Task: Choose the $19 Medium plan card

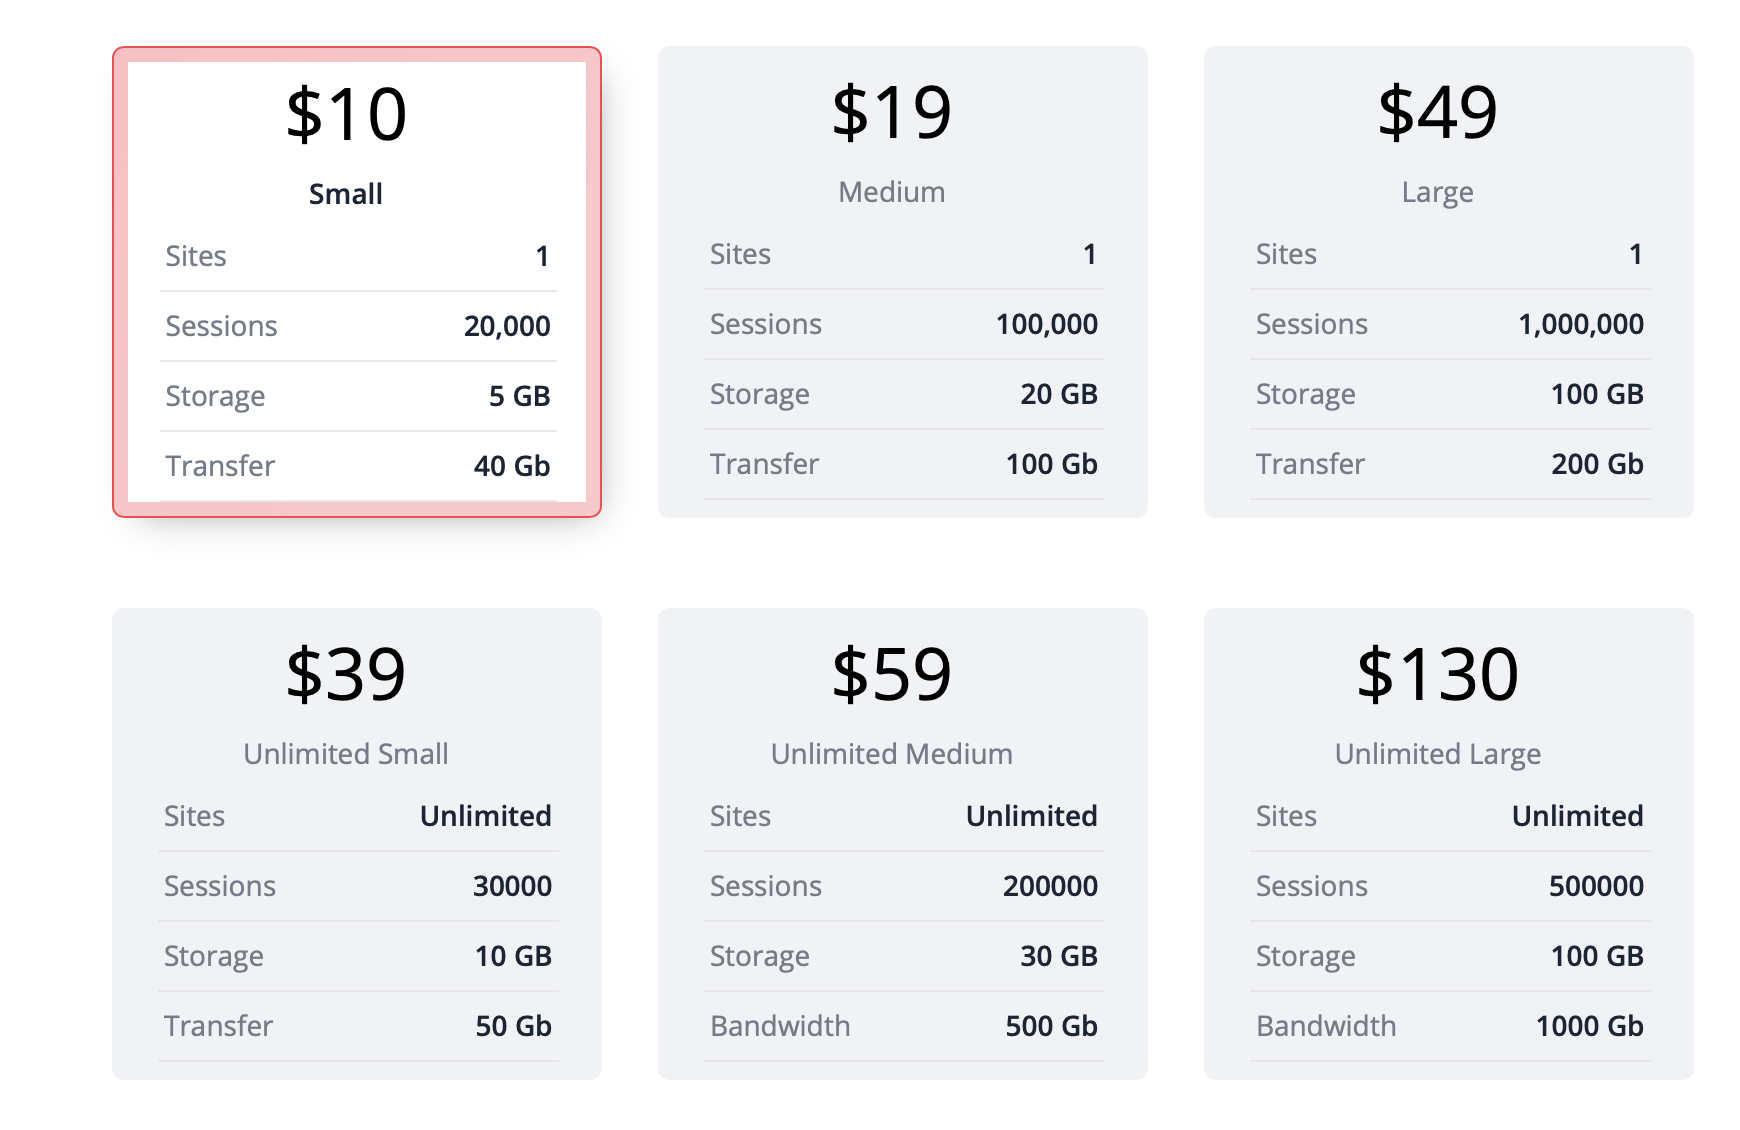Action: coord(903,282)
